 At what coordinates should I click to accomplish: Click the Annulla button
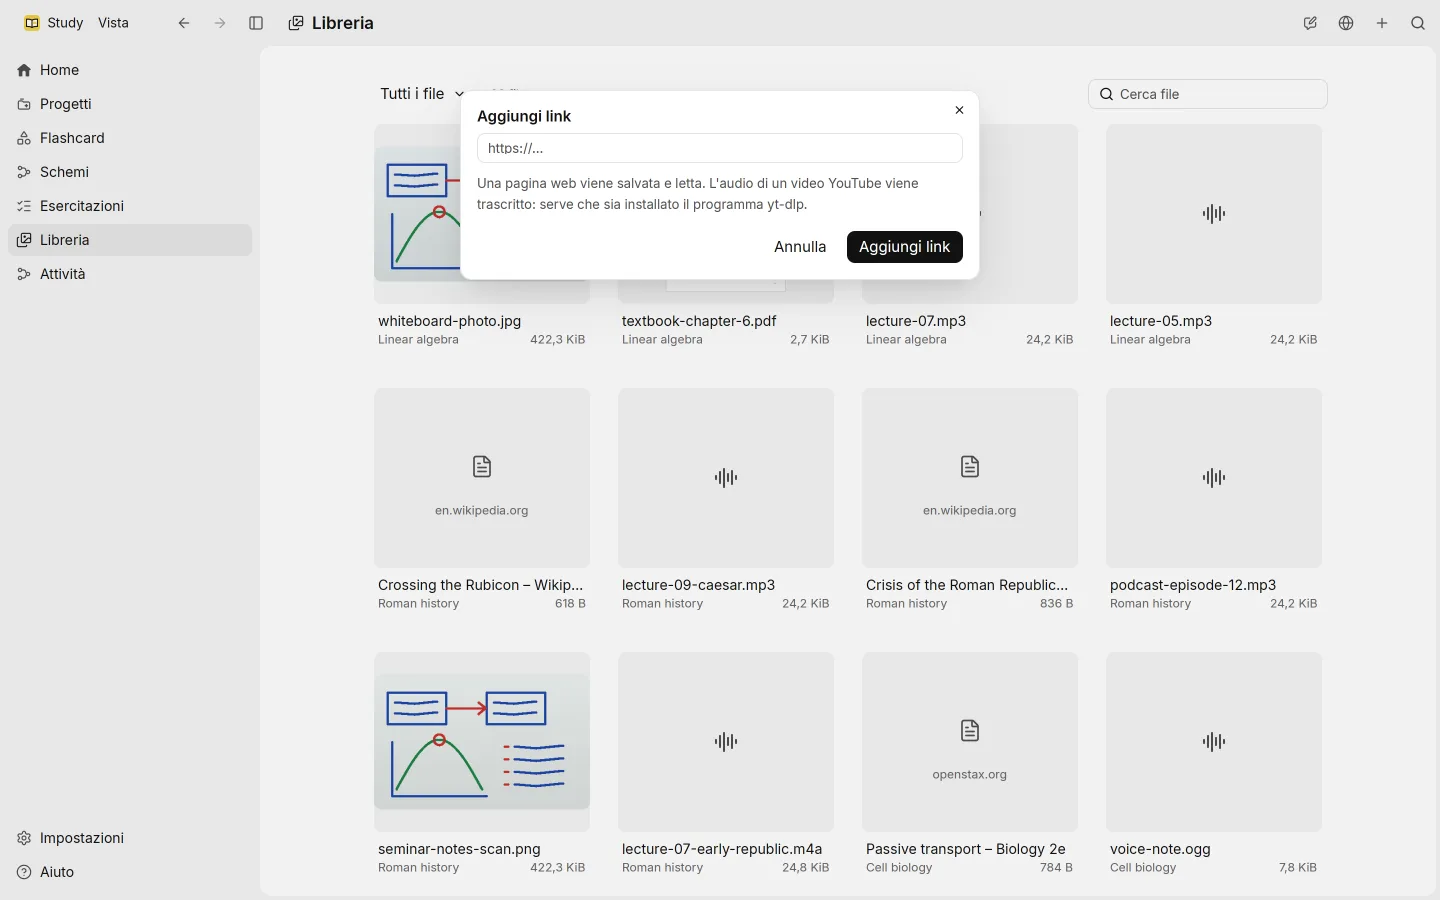tap(800, 247)
